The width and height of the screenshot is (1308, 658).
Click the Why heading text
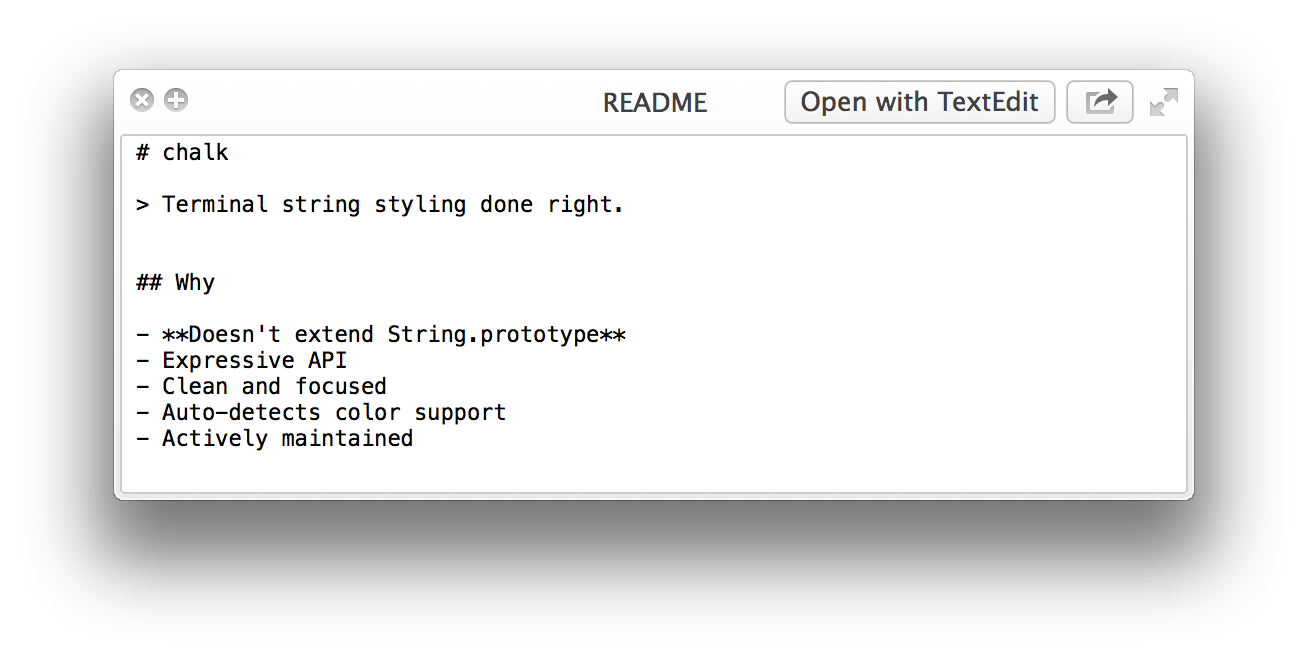[195, 283]
